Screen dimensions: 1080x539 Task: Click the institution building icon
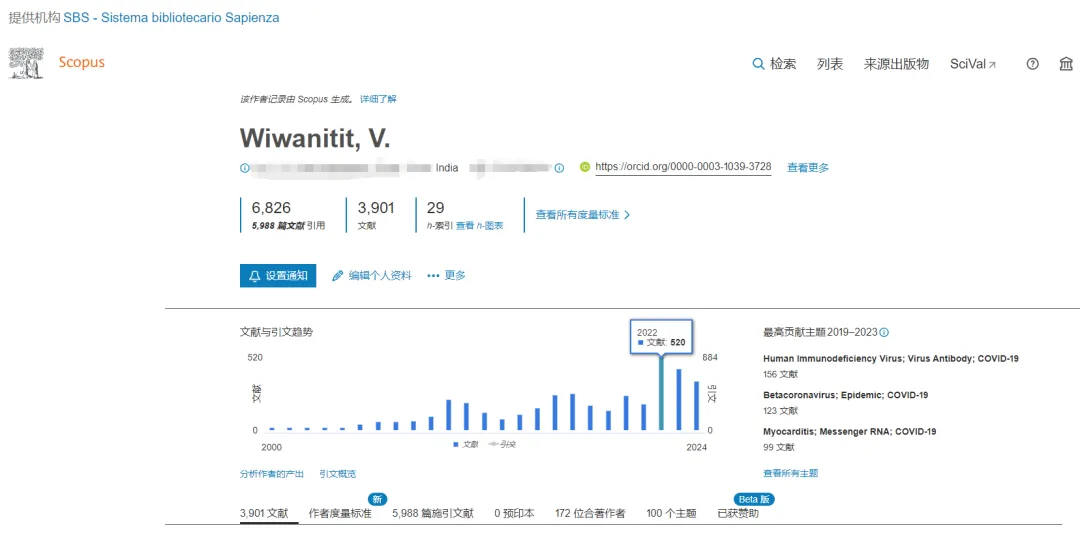1066,64
